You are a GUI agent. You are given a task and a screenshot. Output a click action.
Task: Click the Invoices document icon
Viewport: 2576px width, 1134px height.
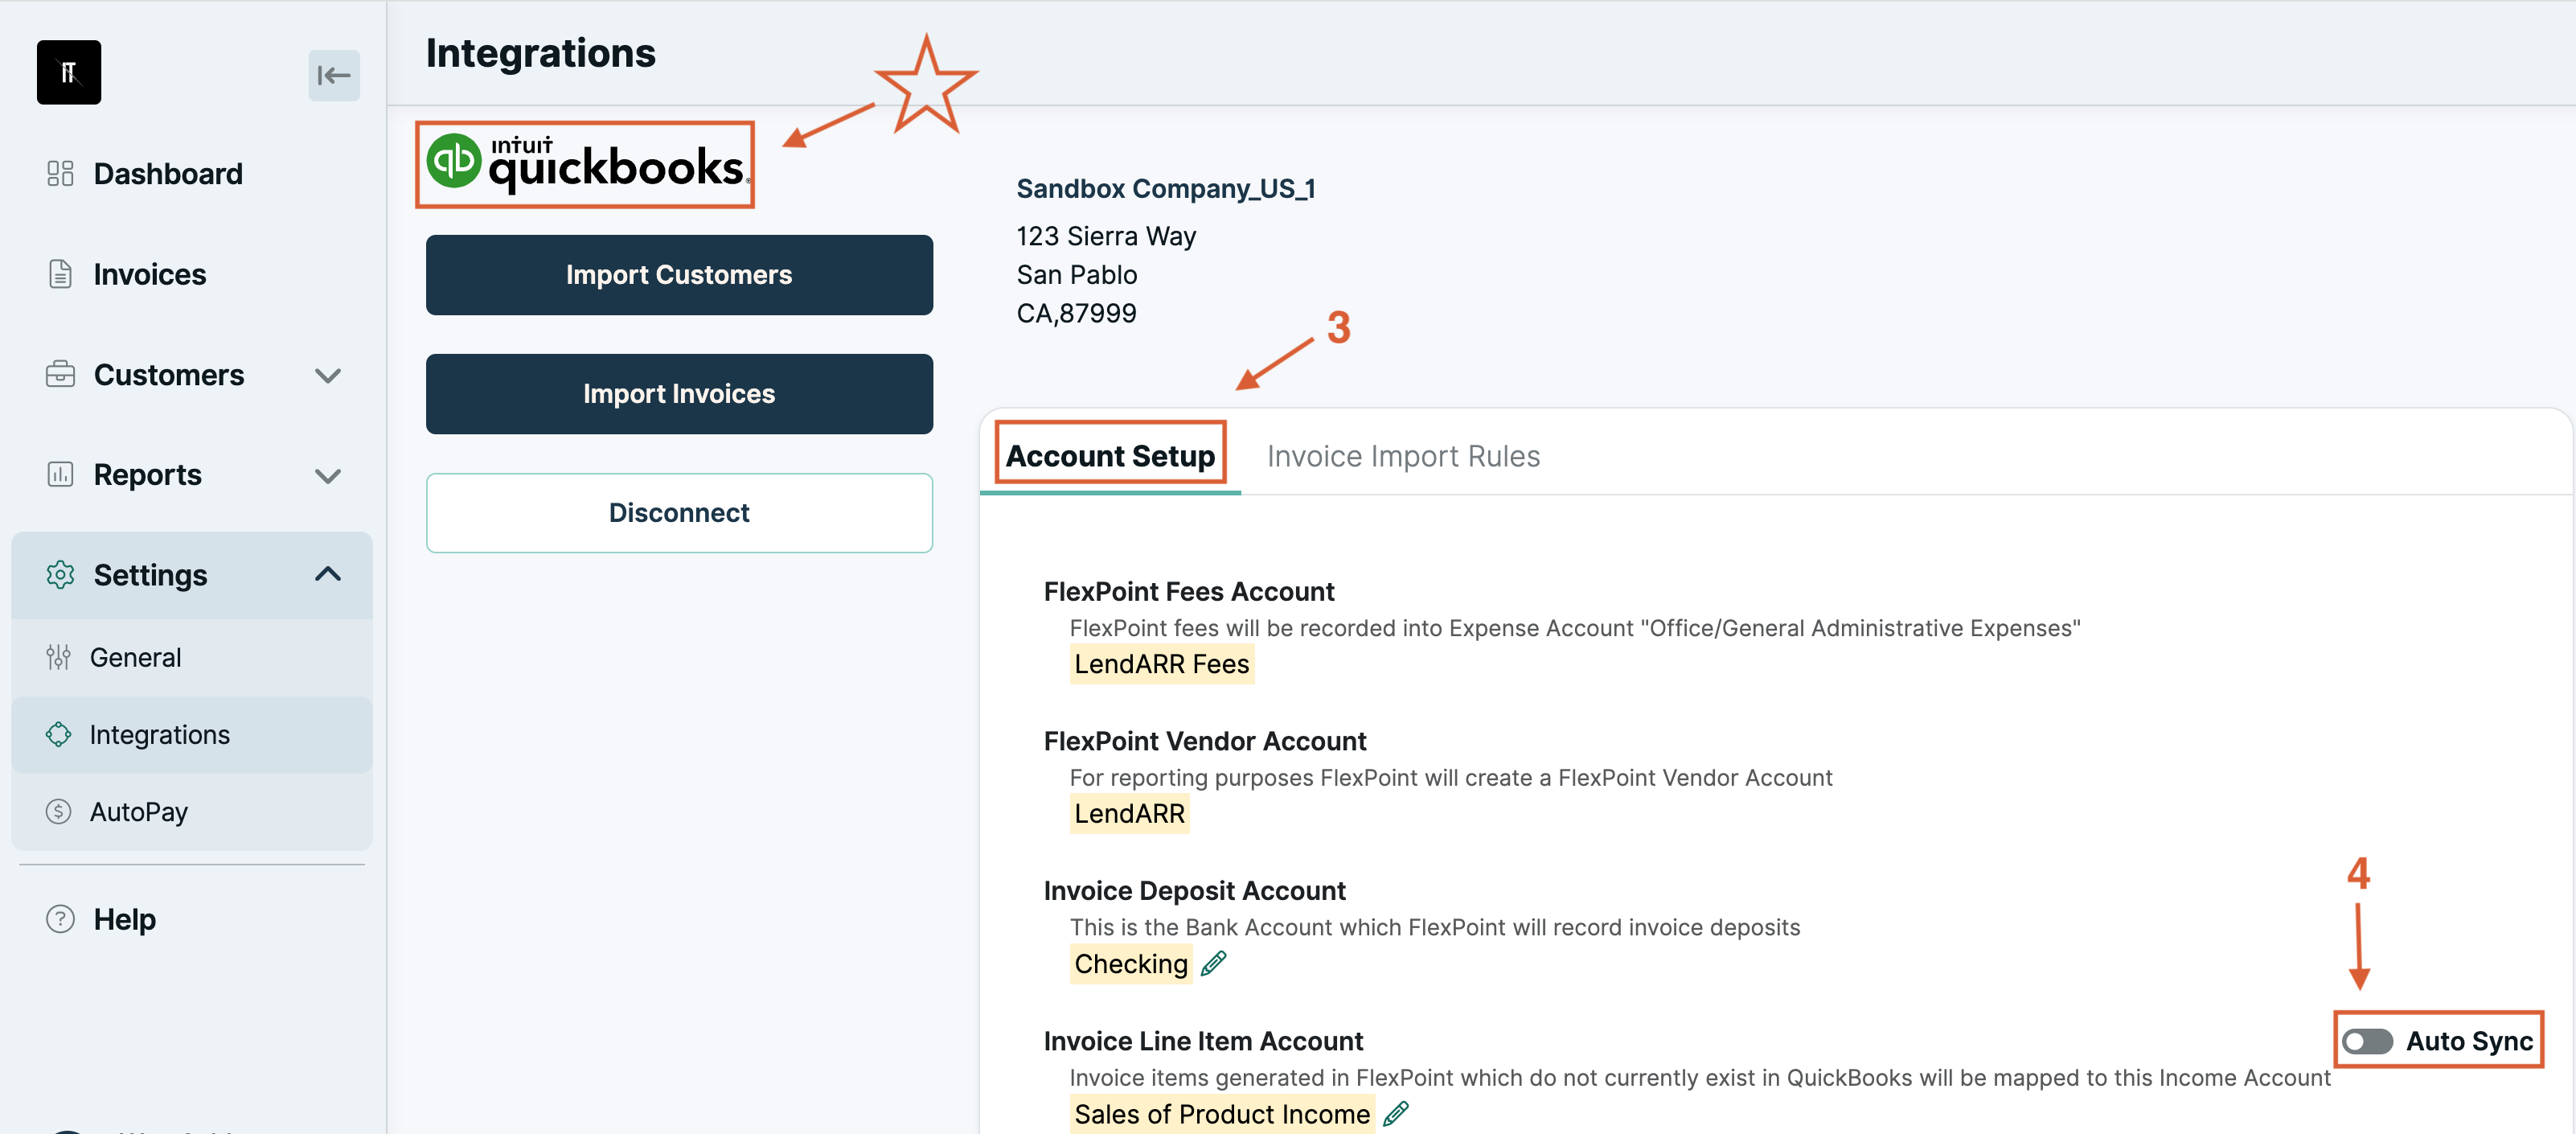pos(59,273)
